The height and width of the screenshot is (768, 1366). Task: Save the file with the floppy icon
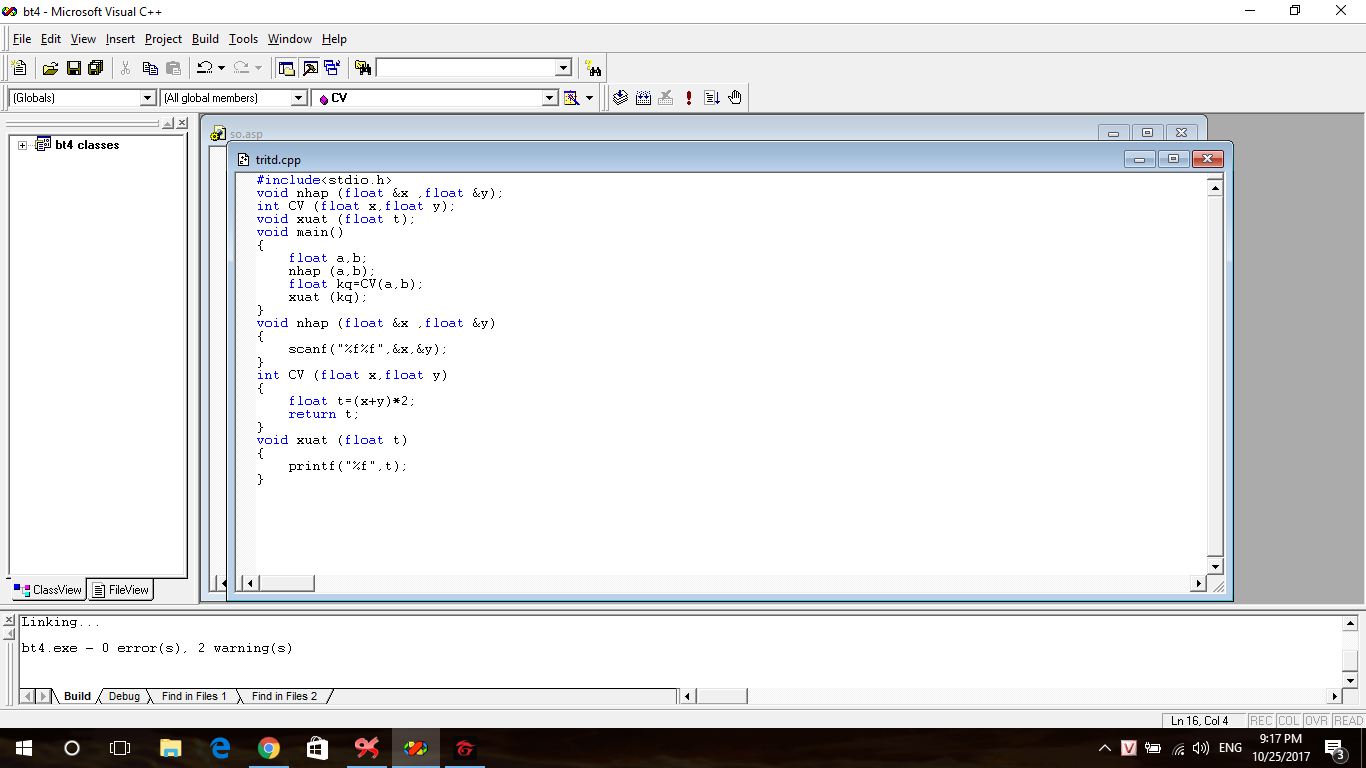coord(73,68)
